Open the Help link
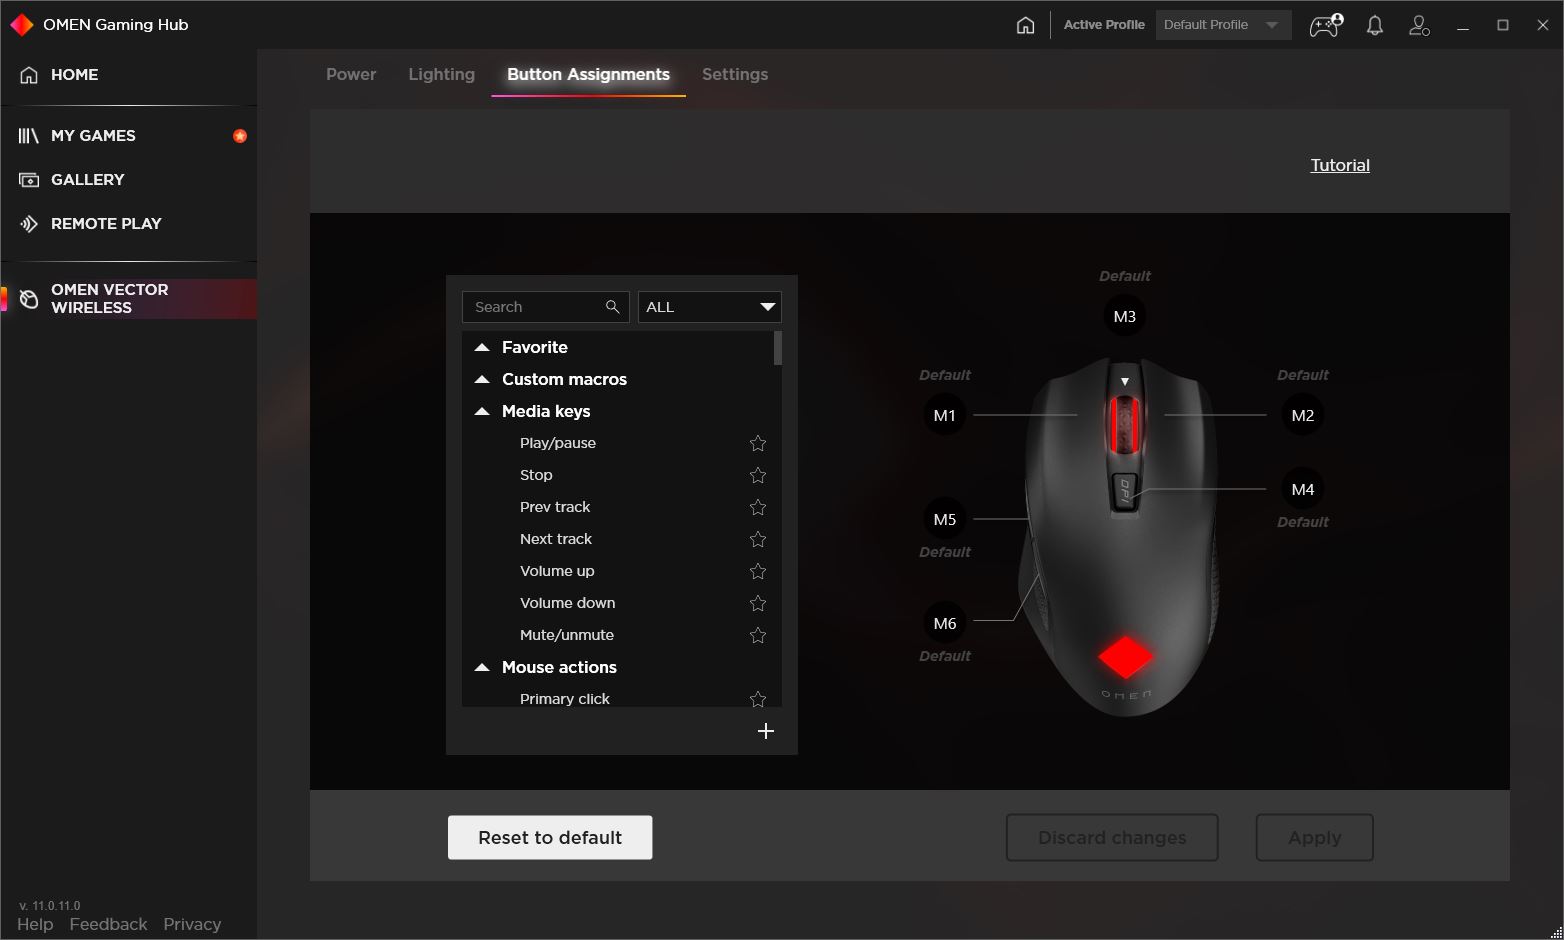Image resolution: width=1564 pixels, height=940 pixels. [x=35, y=924]
